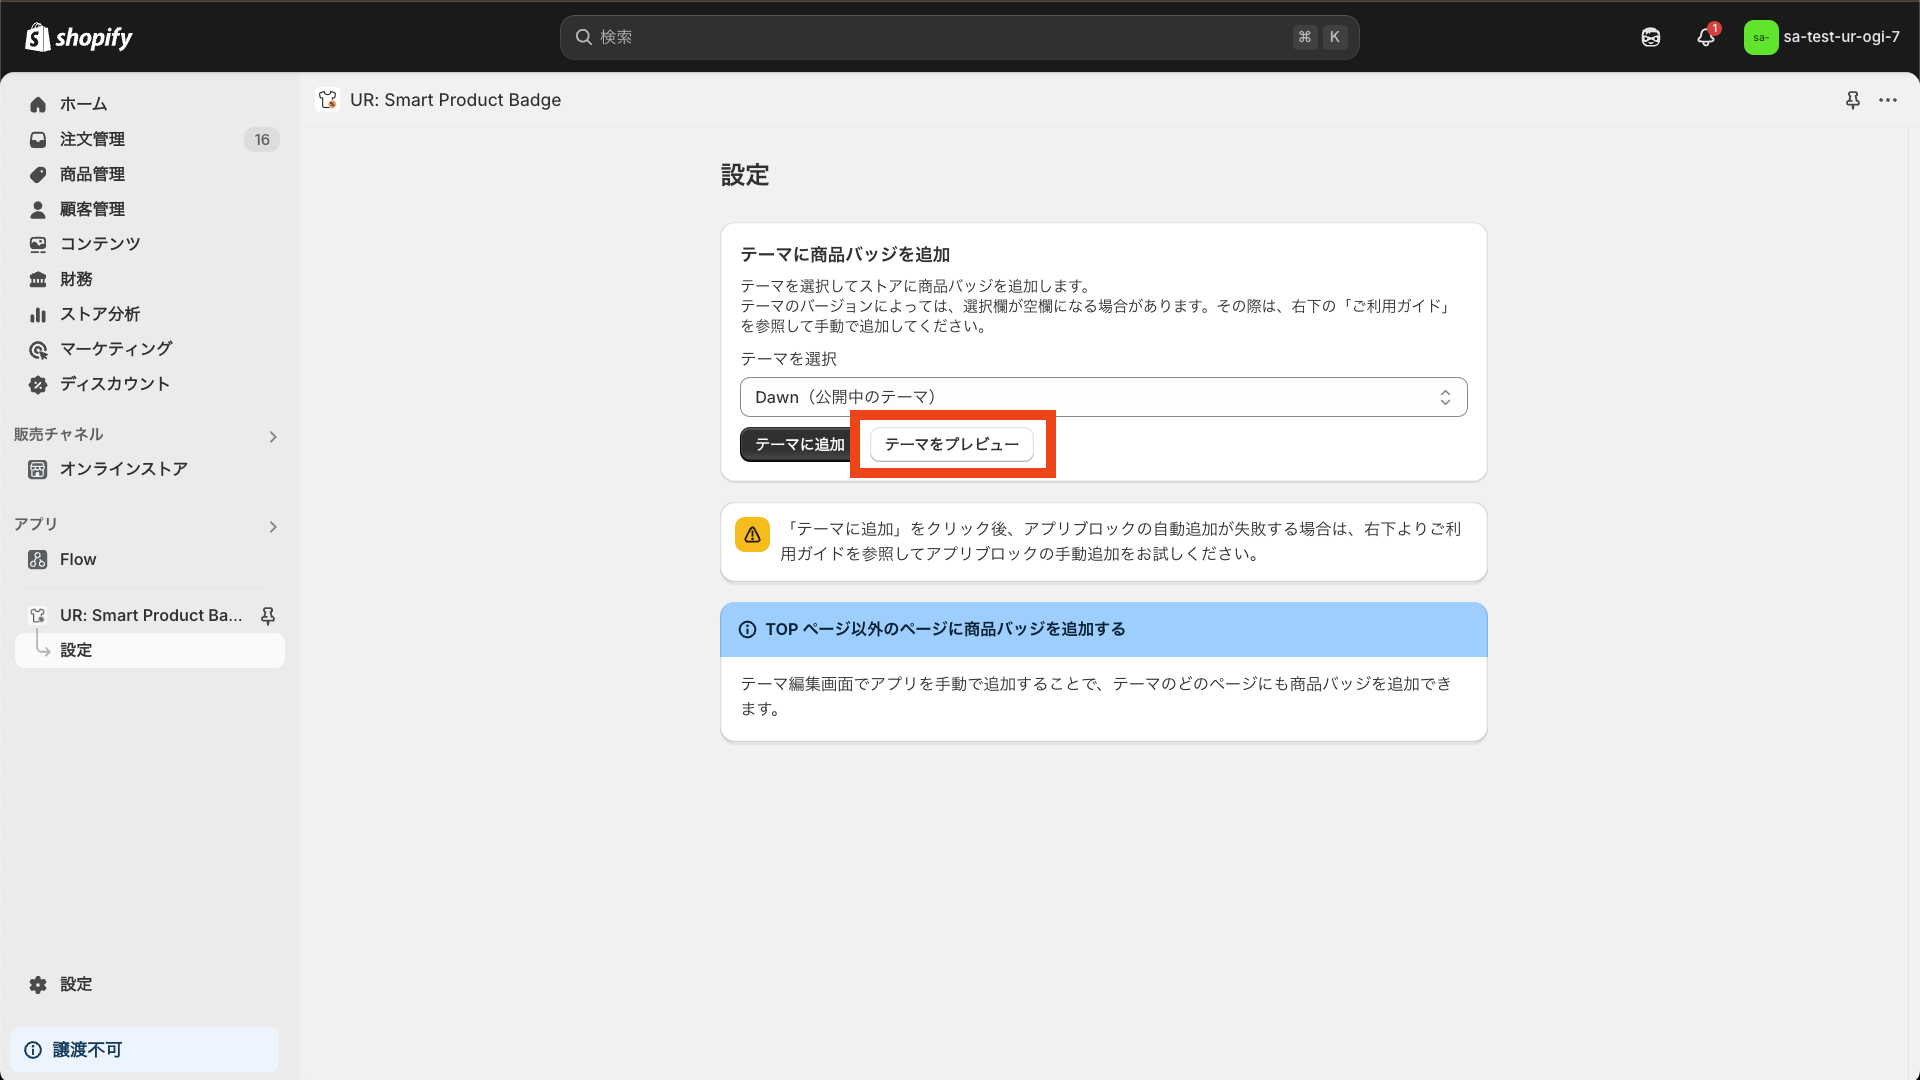The height and width of the screenshot is (1080, 1920).
Task: Click the yellow warning icon
Action: 752,535
